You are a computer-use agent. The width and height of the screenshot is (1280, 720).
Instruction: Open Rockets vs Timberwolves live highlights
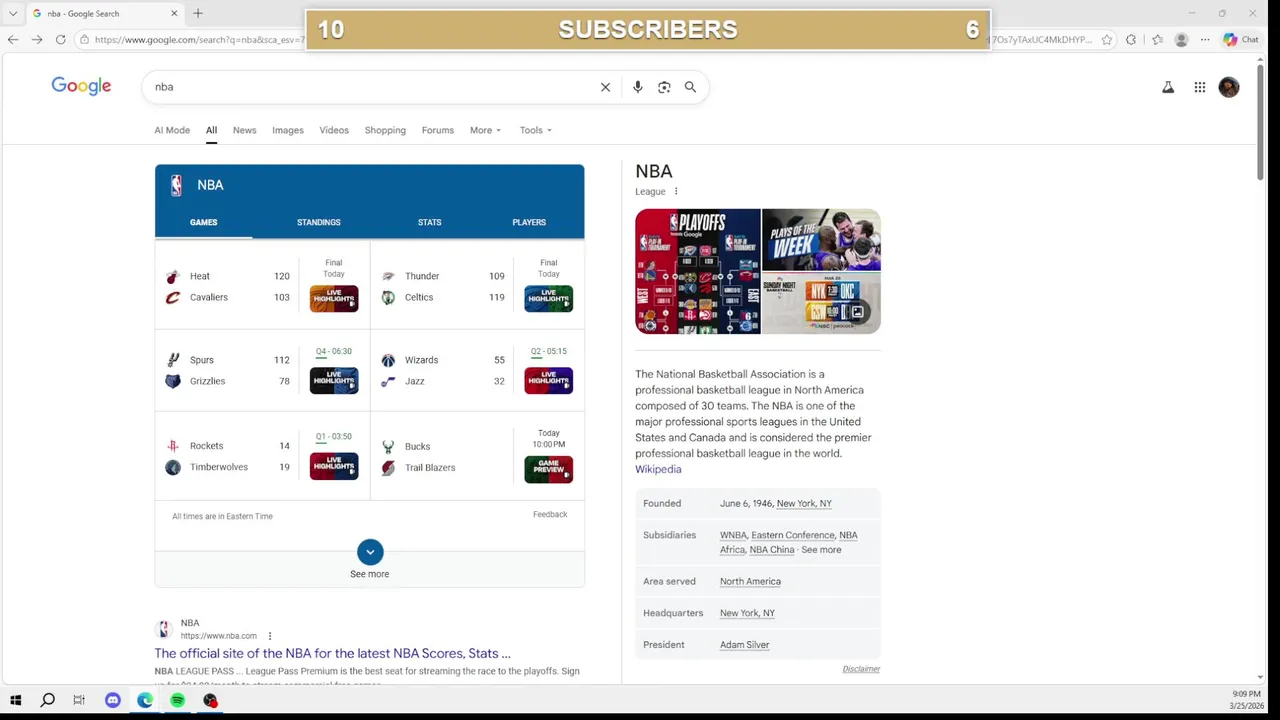pyautogui.click(x=334, y=466)
